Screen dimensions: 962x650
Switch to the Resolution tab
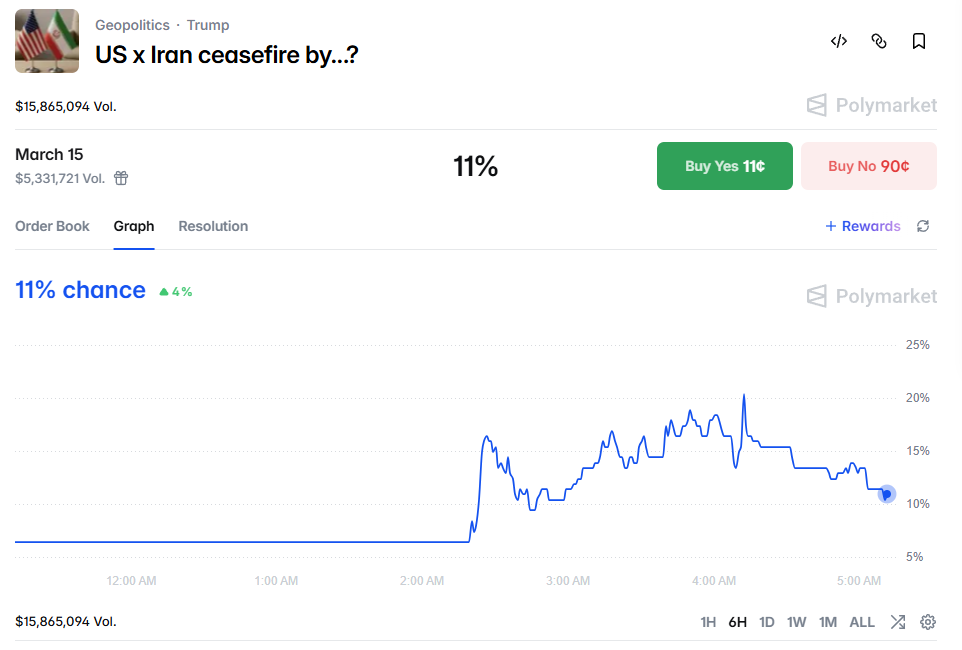213,226
